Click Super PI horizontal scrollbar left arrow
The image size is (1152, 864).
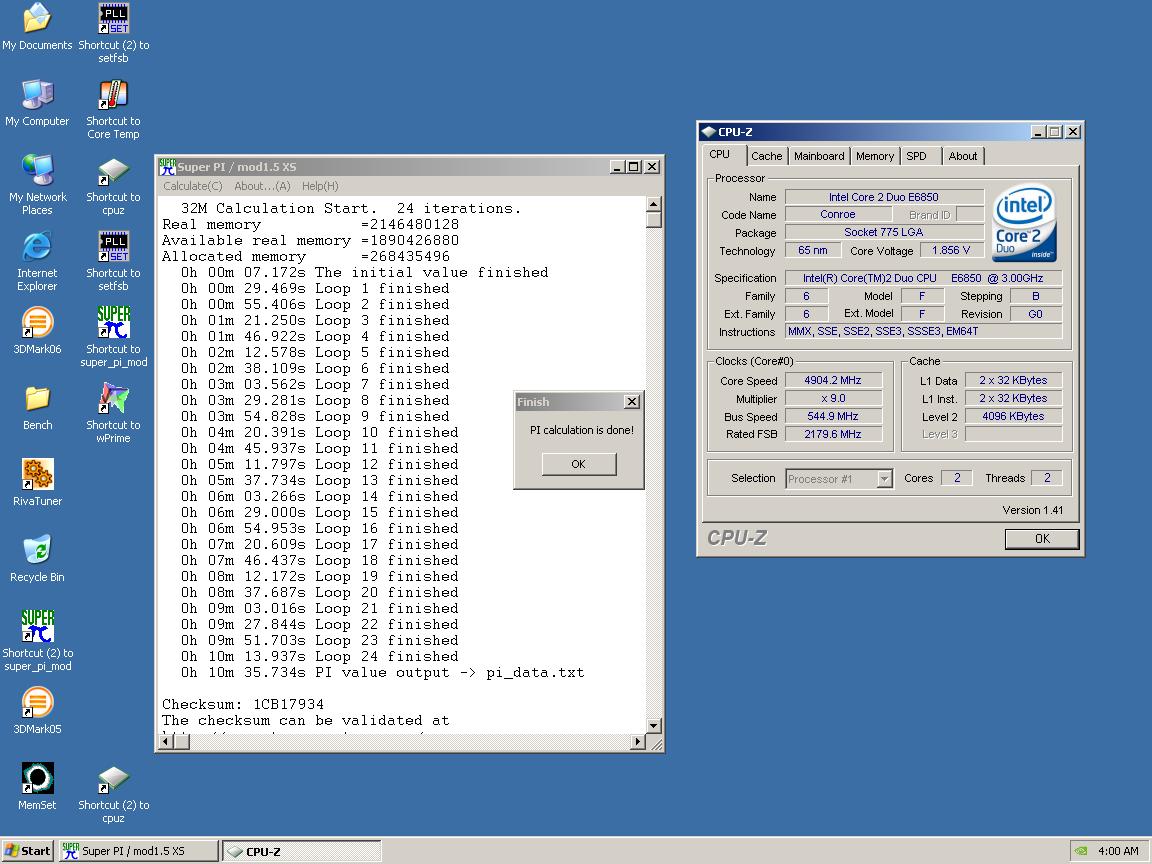(166, 742)
